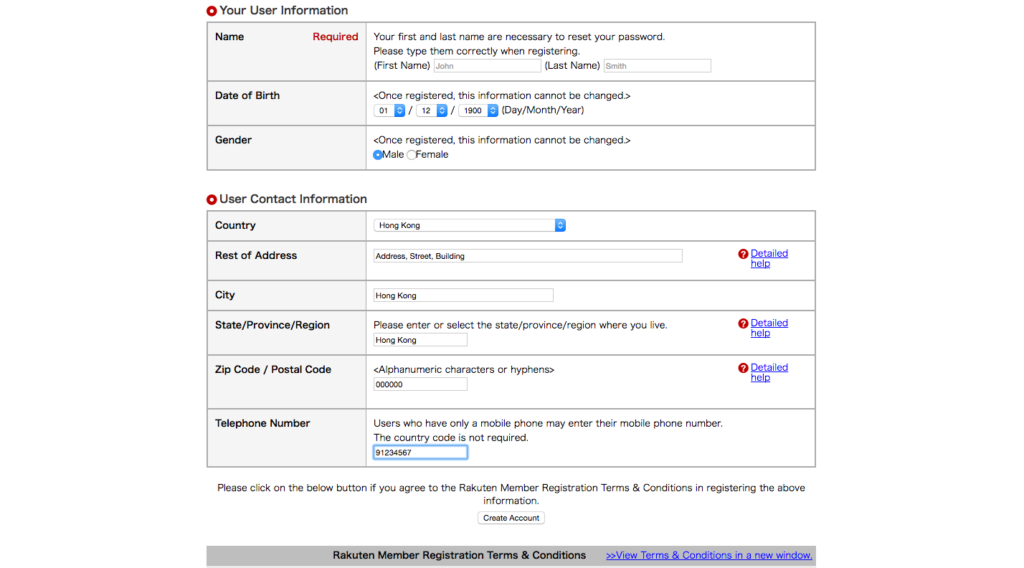
Task: Focus the First Name input field
Action: click(x=487, y=66)
